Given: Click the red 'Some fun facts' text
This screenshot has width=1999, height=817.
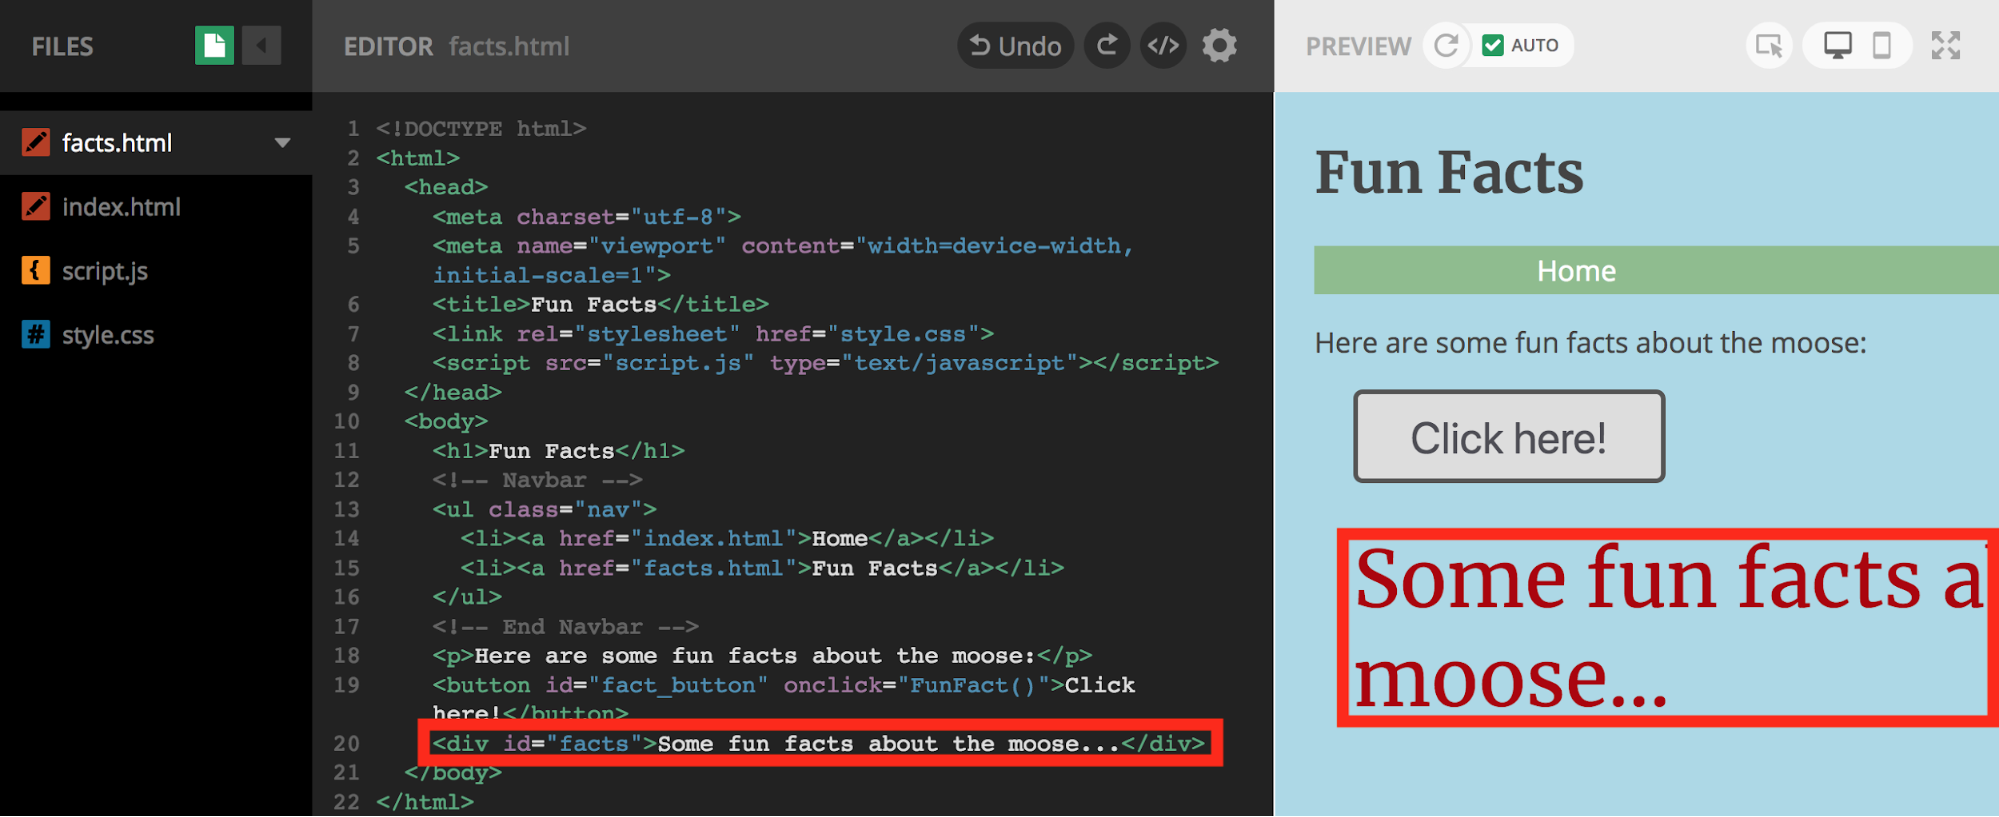Looking at the screenshot, I should click(x=1660, y=625).
